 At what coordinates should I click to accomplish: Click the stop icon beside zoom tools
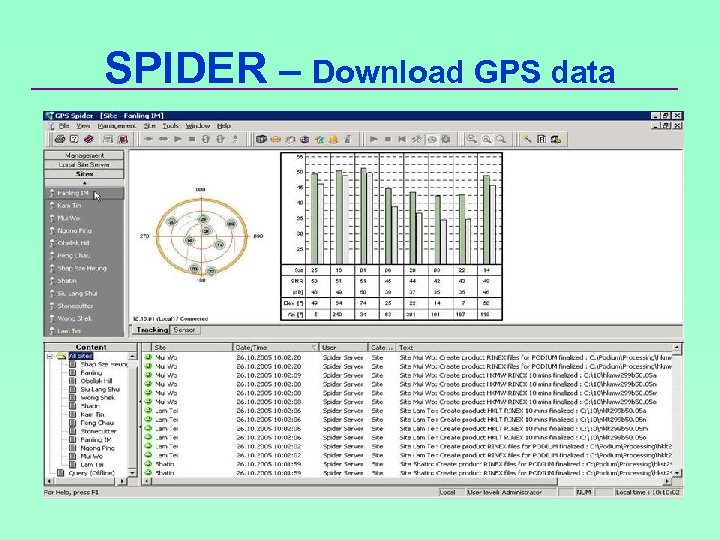click(388, 139)
